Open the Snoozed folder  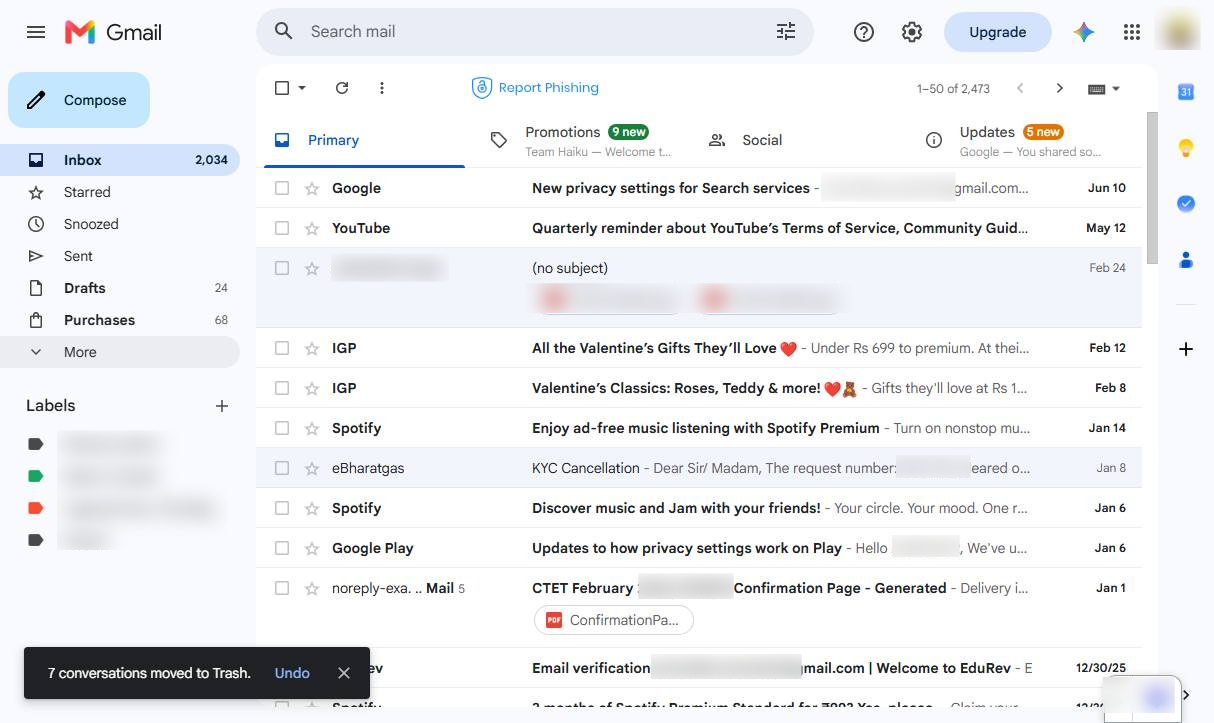(x=120, y=224)
